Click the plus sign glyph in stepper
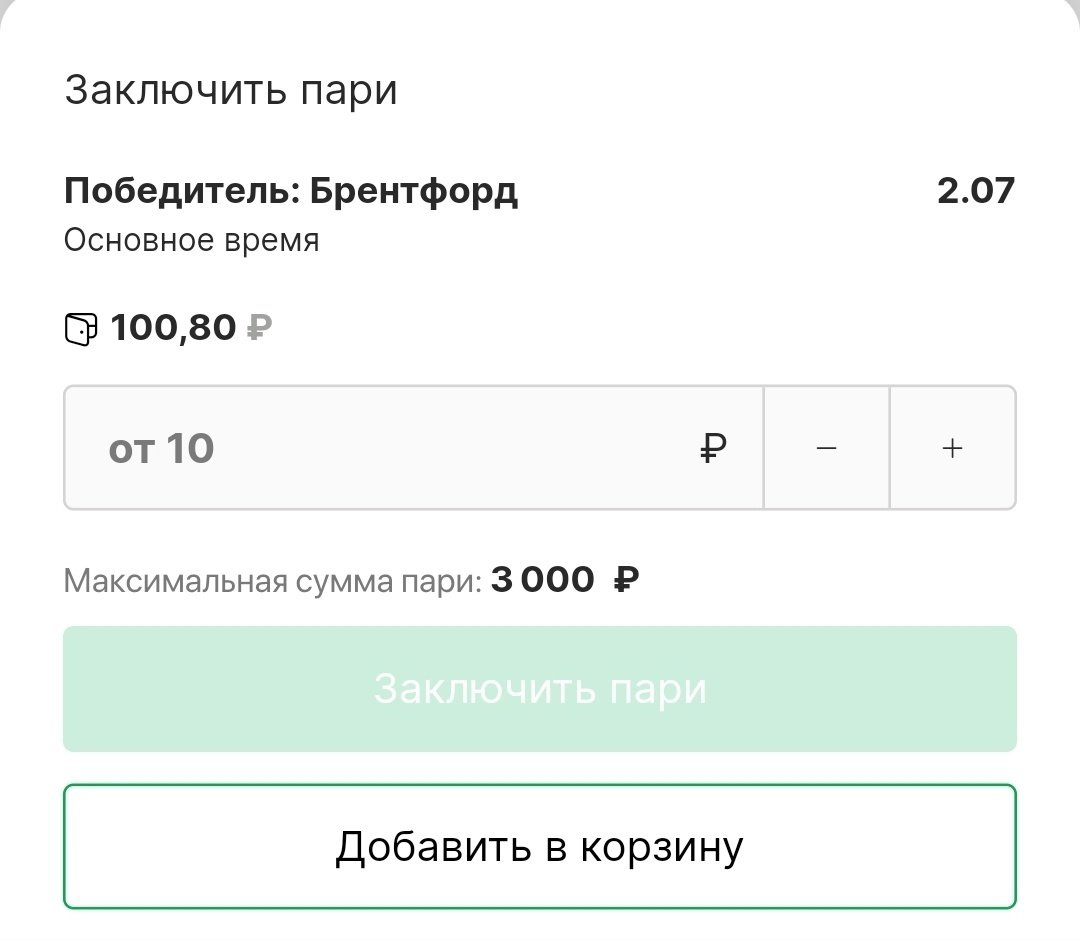The width and height of the screenshot is (1080, 940). tap(952, 449)
